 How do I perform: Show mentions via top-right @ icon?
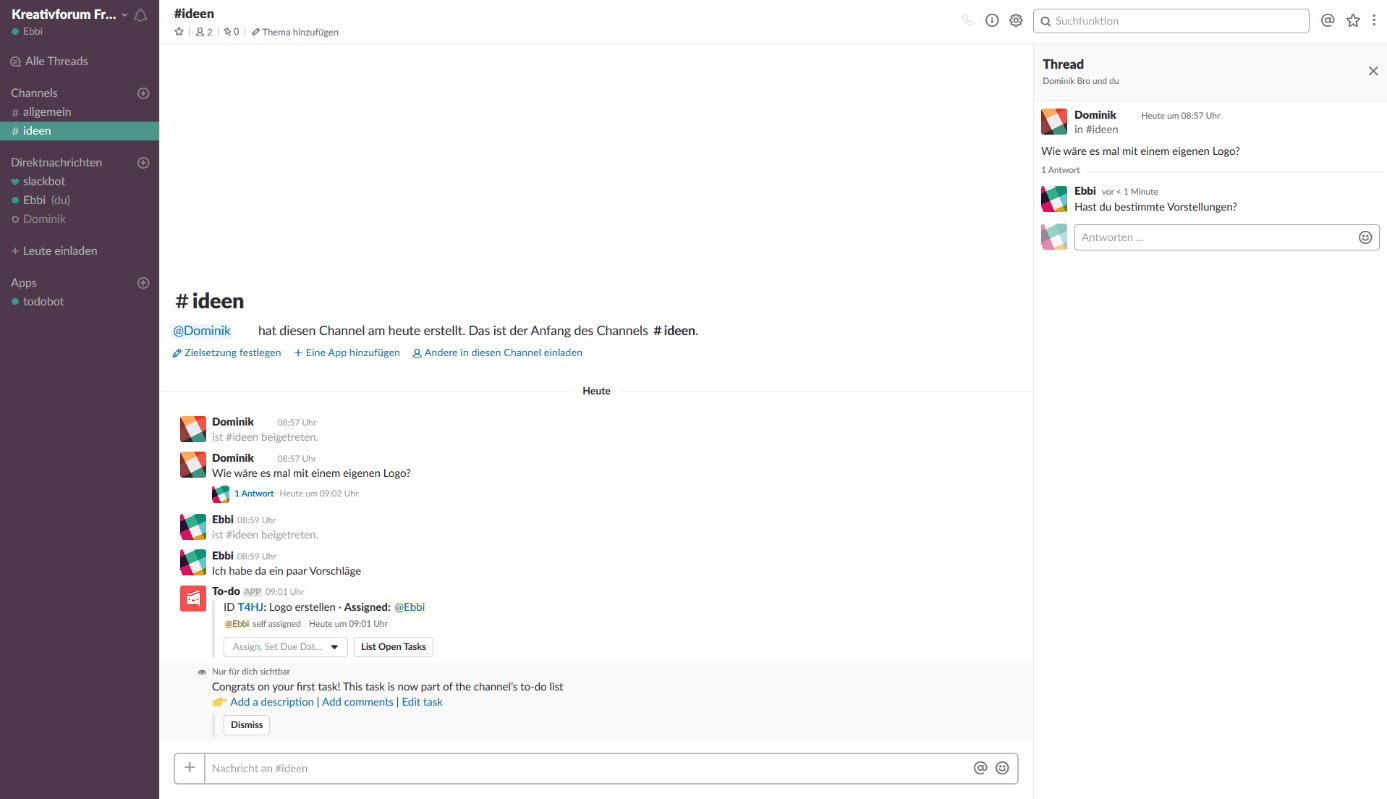point(1328,20)
